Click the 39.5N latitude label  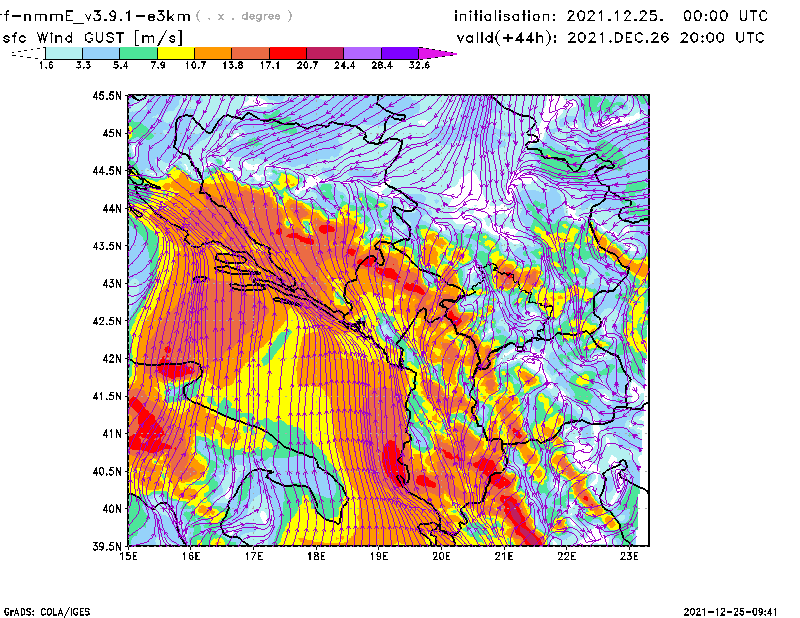click(107, 547)
